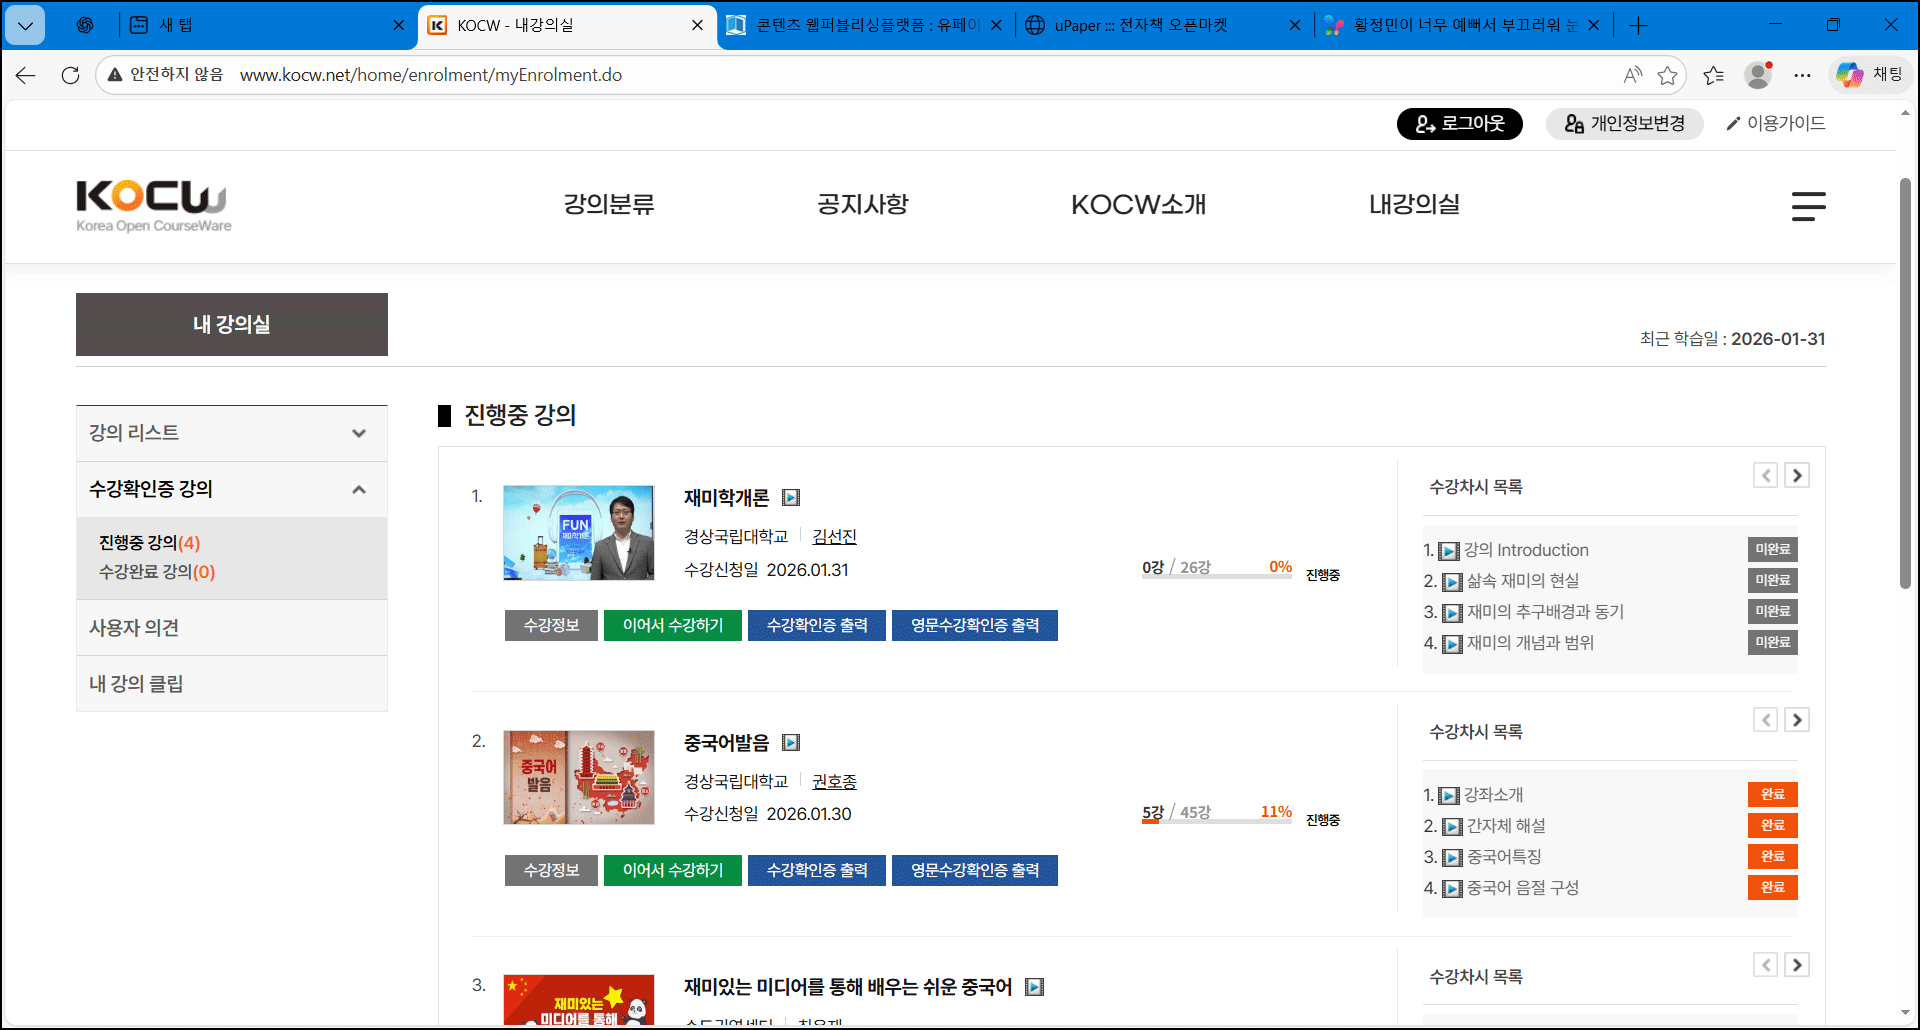Open 내 강의 클립 sidebar item
Screen dimensions: 1920x1030
click(x=232, y=684)
